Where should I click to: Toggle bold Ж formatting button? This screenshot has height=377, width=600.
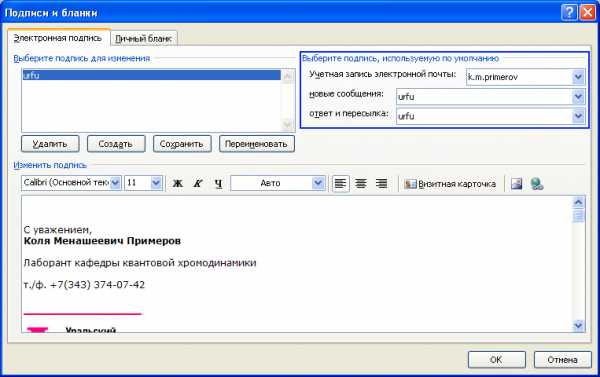(178, 183)
